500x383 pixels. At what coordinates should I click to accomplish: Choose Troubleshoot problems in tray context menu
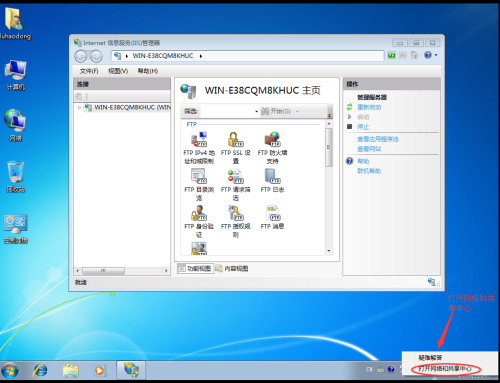point(430,358)
